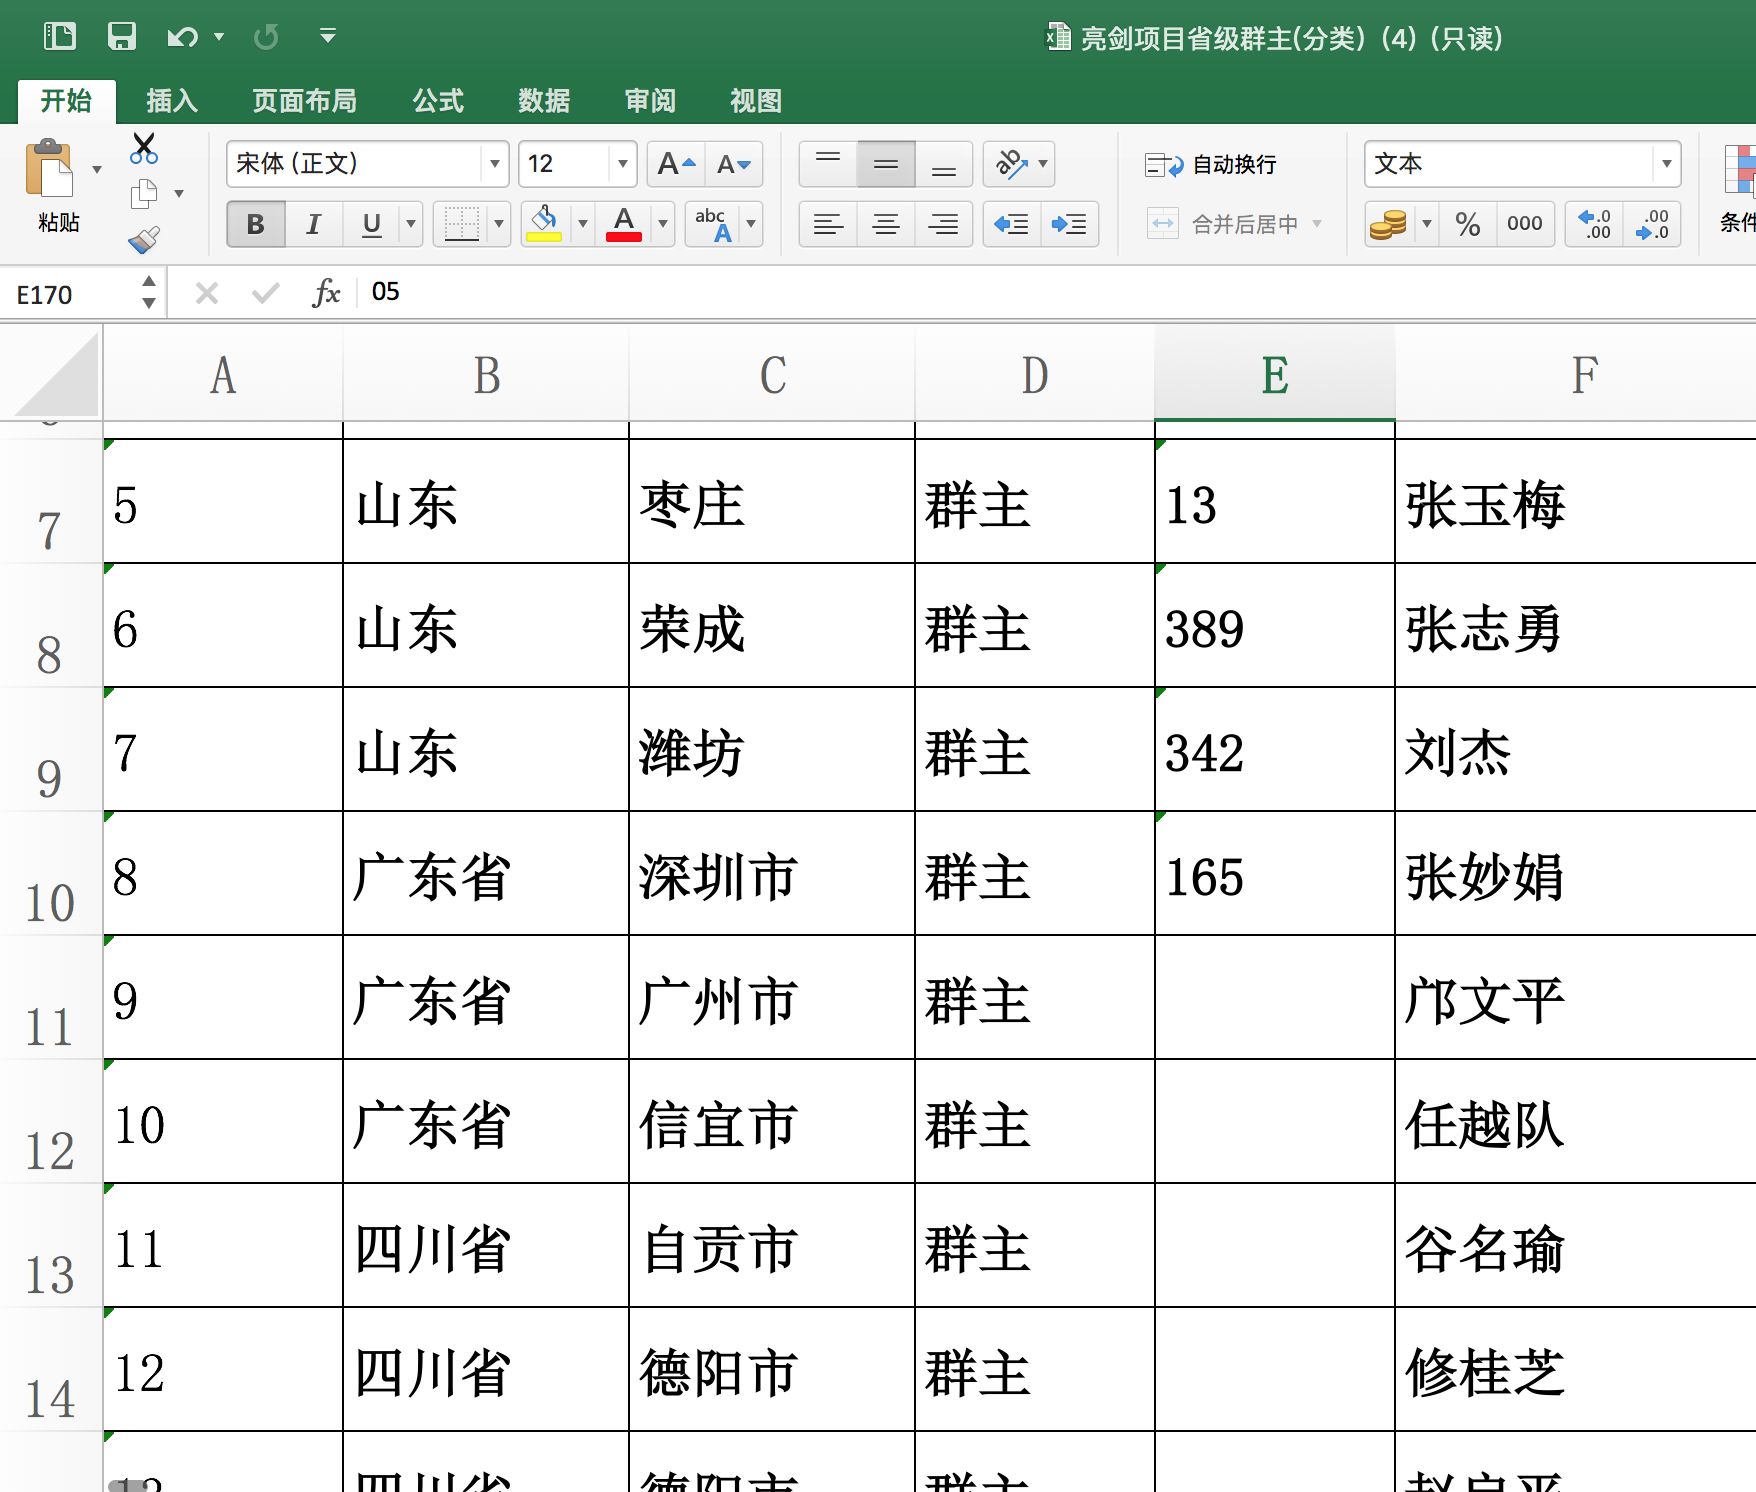Click the Paste clipboard icon

50,170
